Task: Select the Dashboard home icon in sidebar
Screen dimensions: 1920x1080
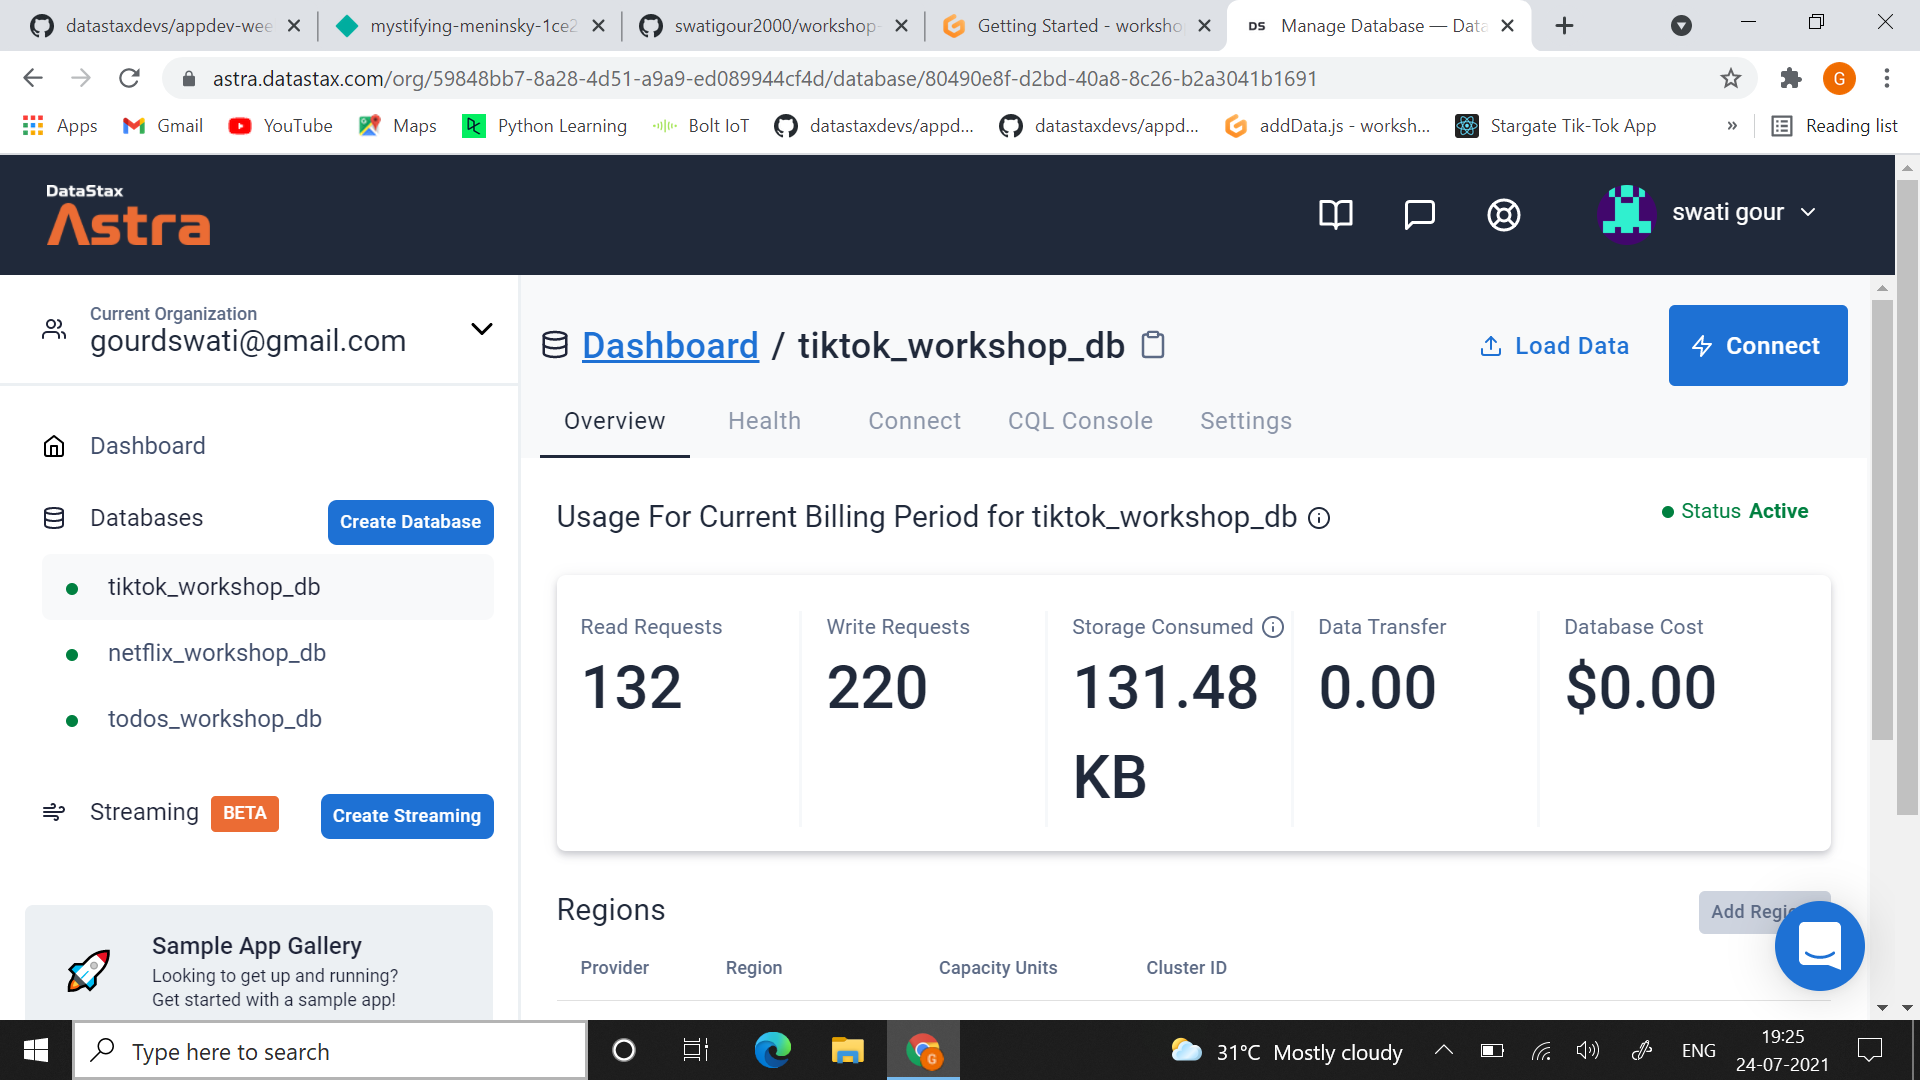Action: point(54,446)
